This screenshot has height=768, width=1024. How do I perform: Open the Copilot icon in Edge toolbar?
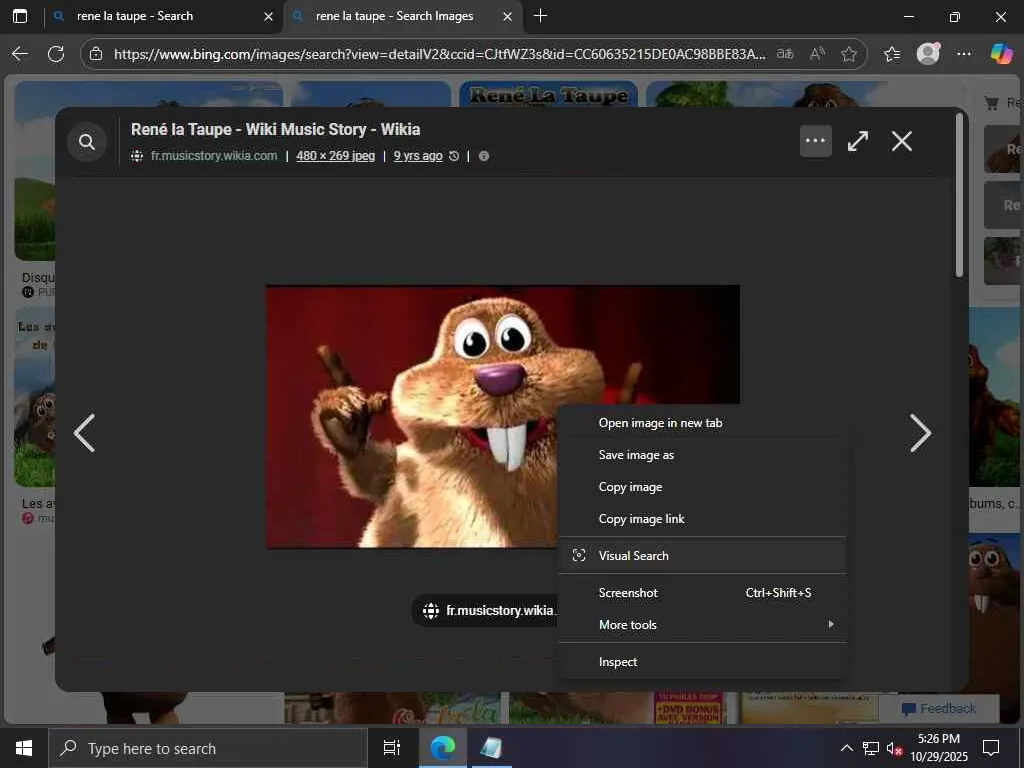[1000, 54]
